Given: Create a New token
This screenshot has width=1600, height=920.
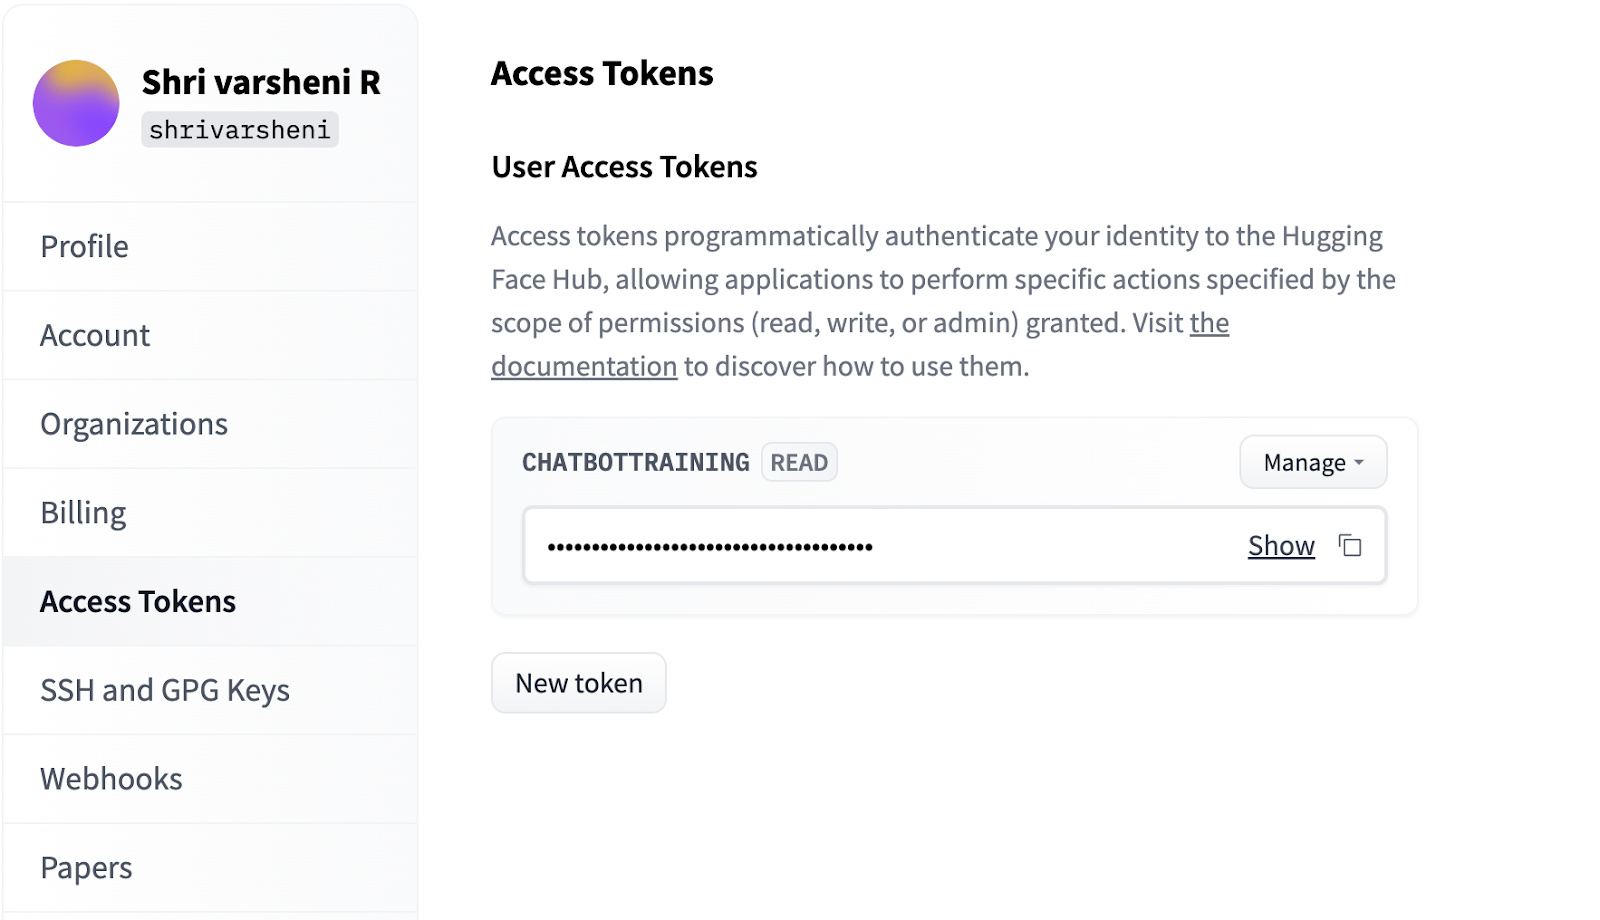Looking at the screenshot, I should tap(578, 682).
